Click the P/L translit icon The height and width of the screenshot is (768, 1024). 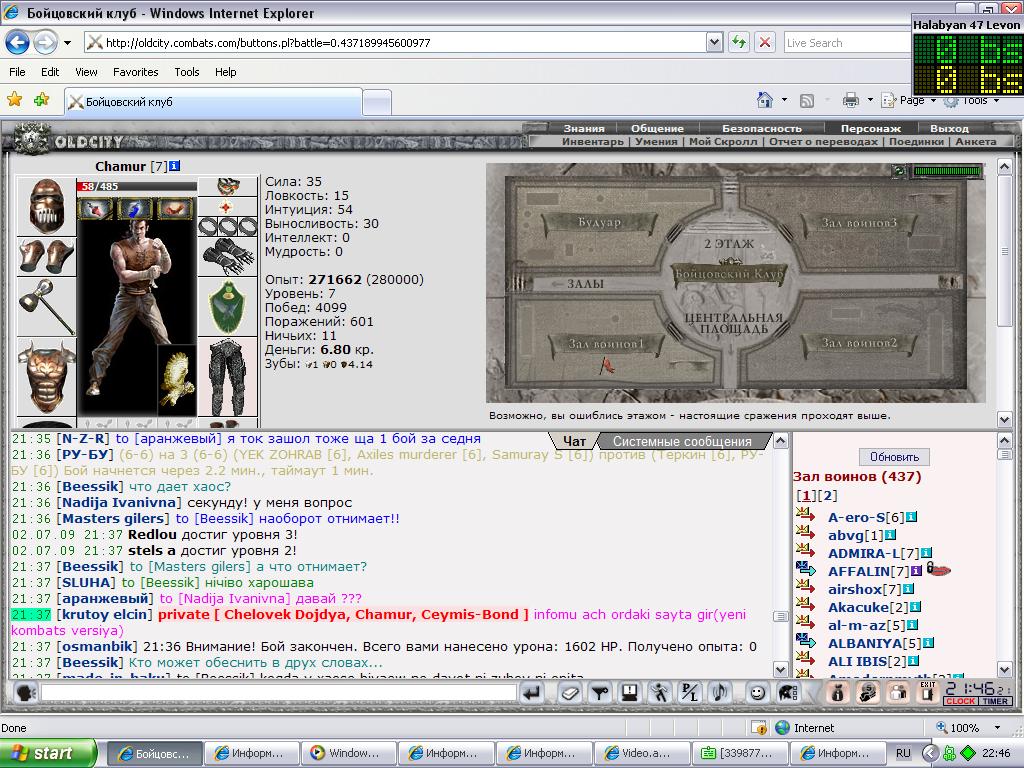click(690, 693)
